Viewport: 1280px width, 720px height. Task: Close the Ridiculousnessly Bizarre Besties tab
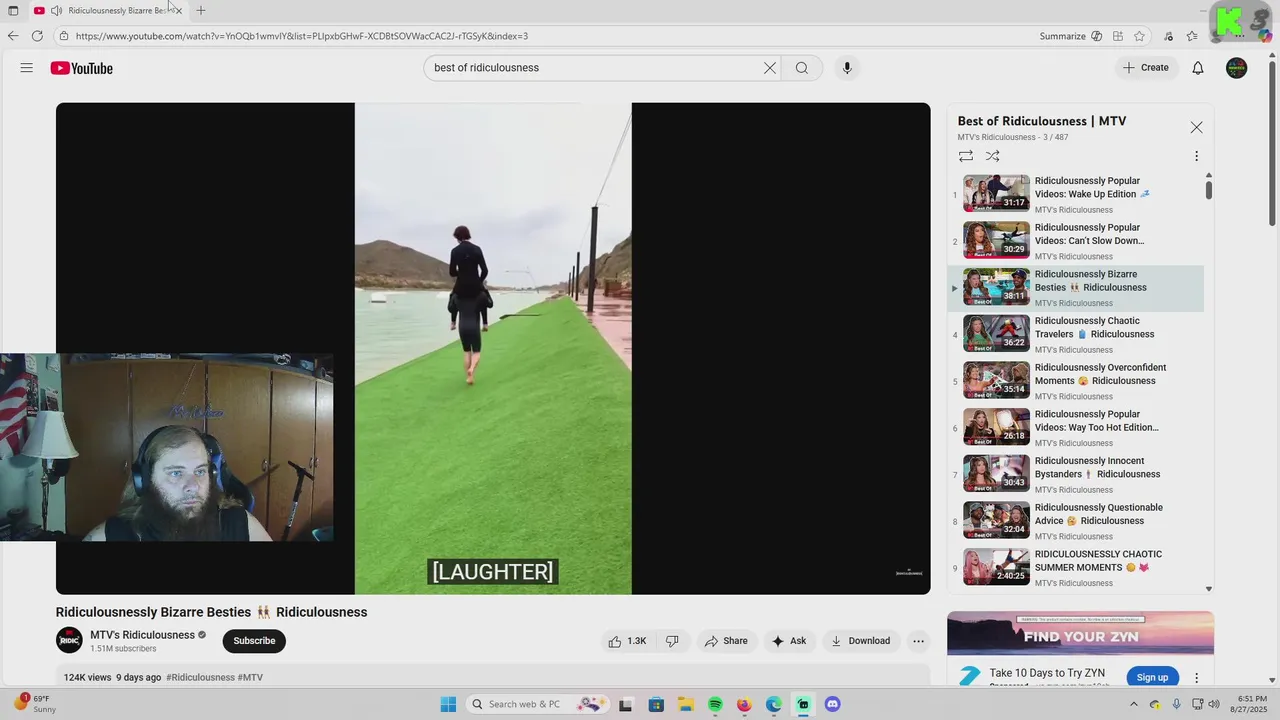pyautogui.click(x=178, y=10)
